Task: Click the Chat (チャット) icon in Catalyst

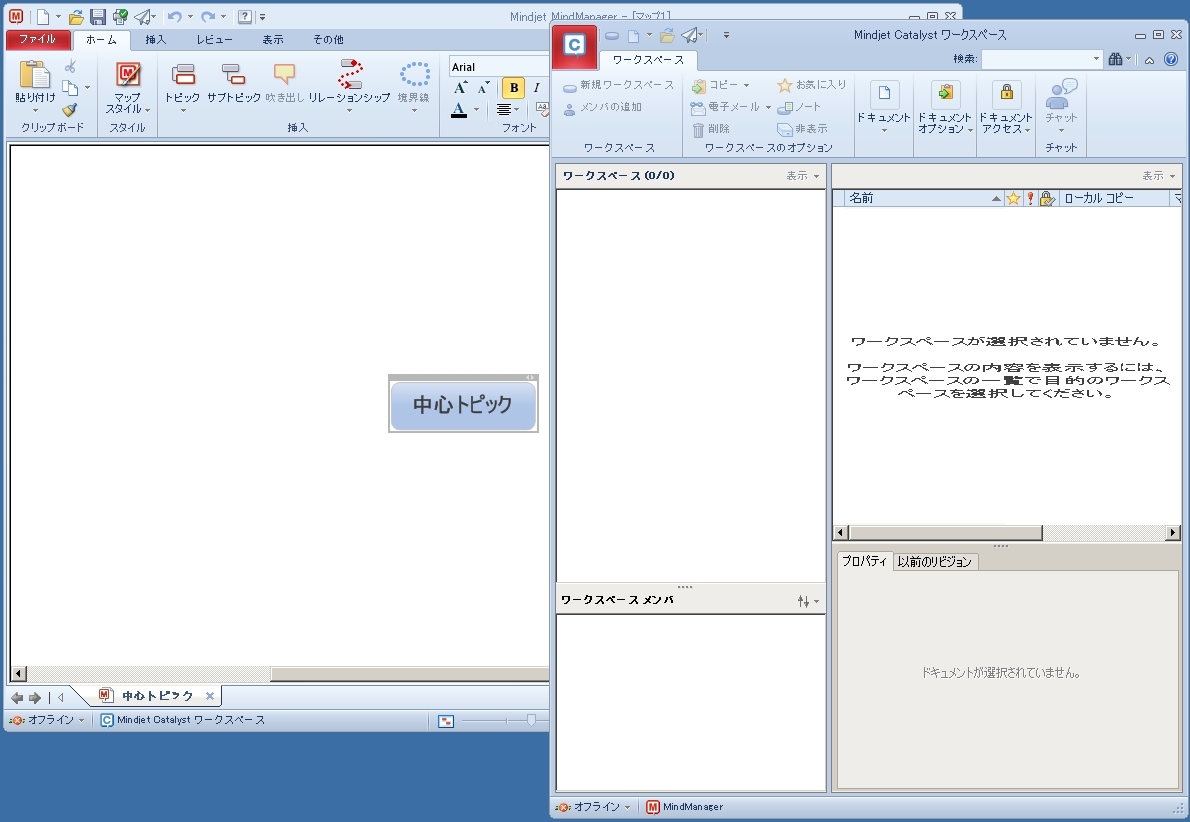Action: pos(1061,94)
